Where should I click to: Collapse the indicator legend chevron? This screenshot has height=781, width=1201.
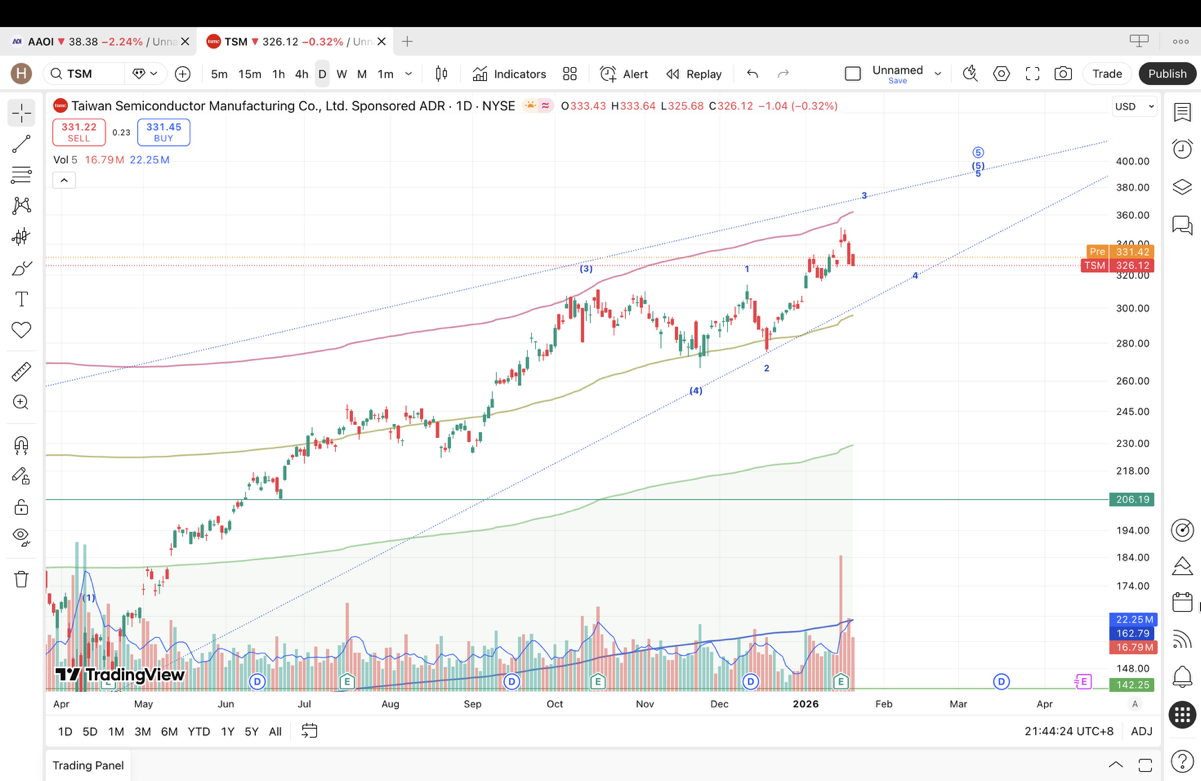pos(64,180)
